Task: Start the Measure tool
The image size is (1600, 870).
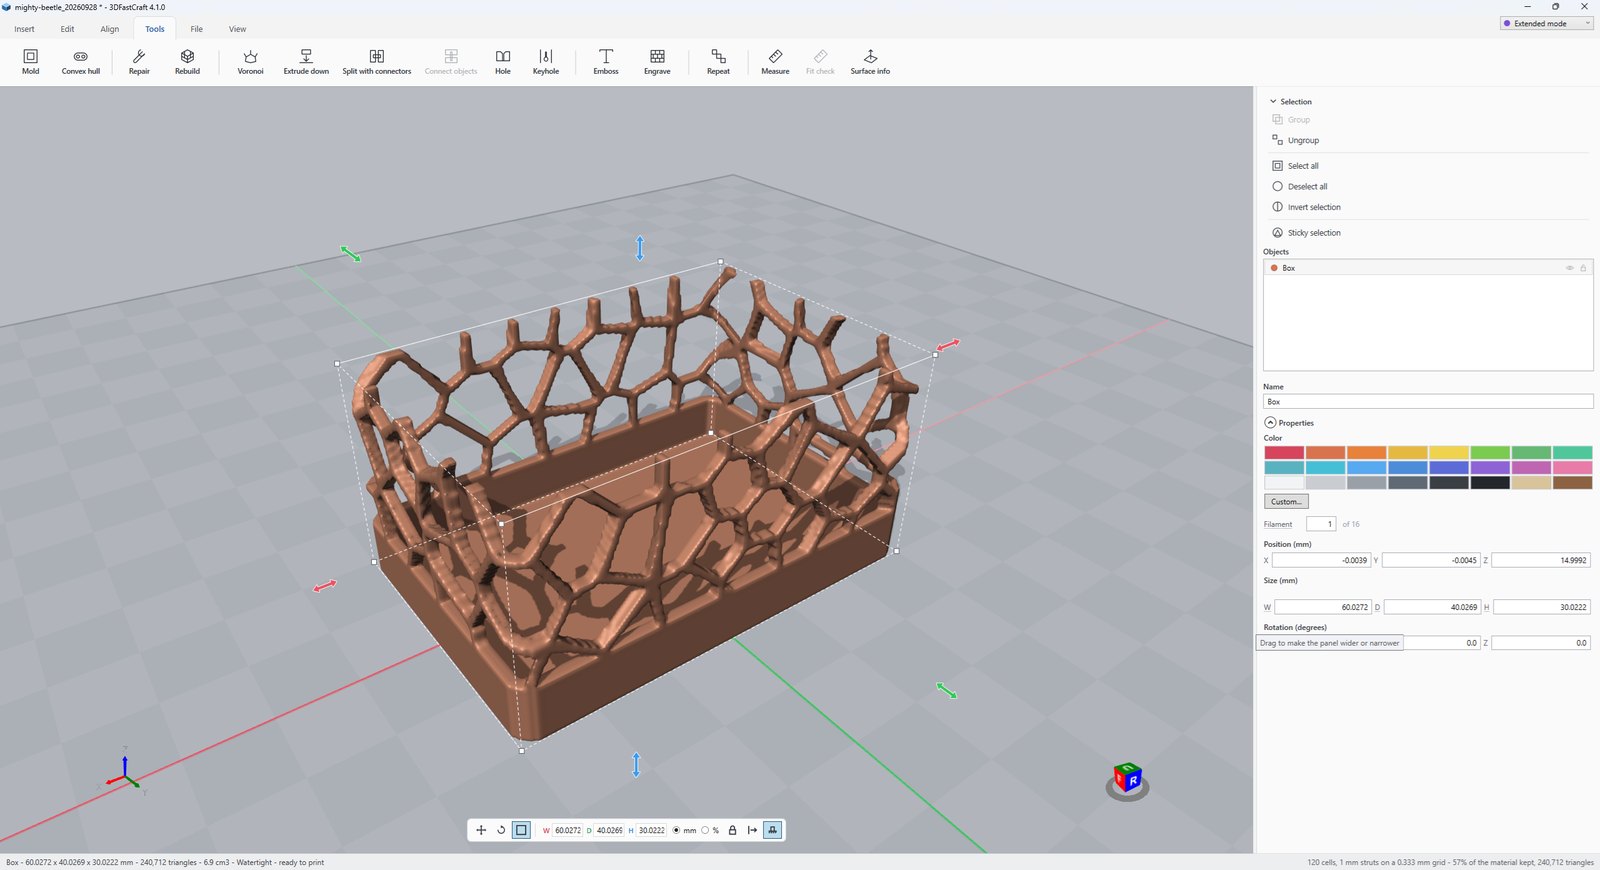Action: tap(775, 61)
